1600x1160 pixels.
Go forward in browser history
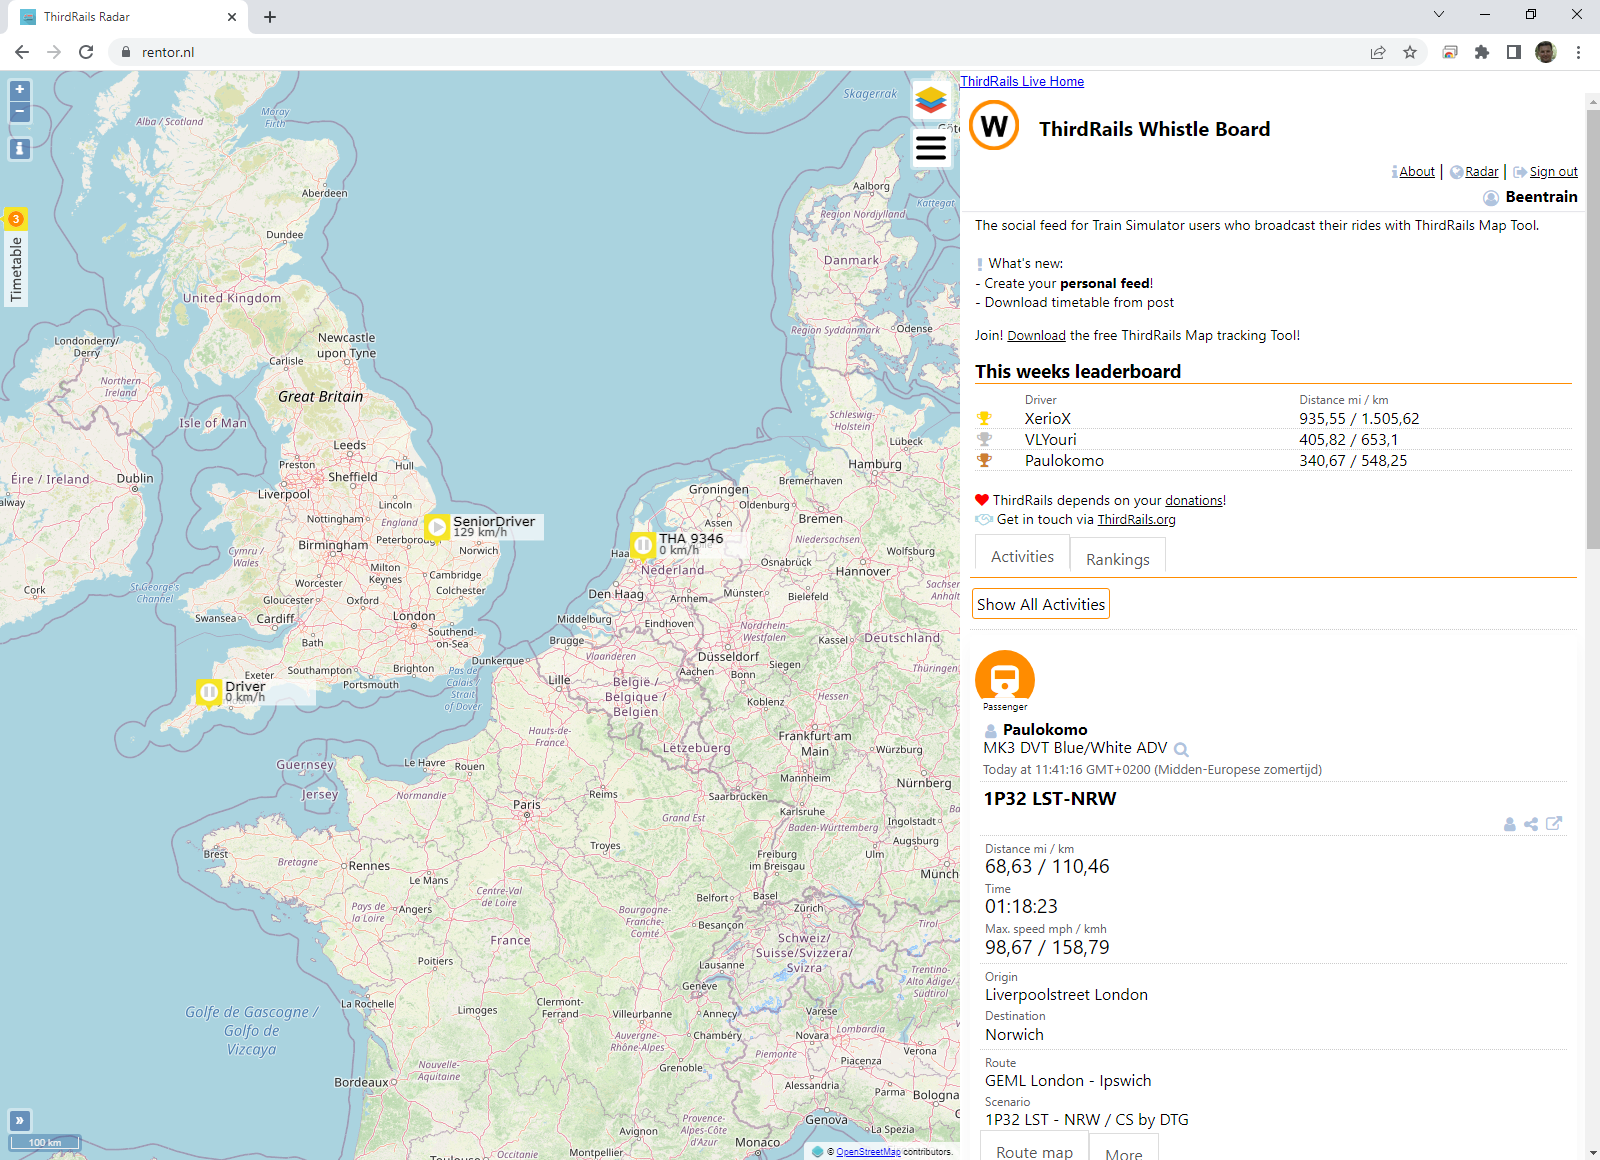(54, 52)
